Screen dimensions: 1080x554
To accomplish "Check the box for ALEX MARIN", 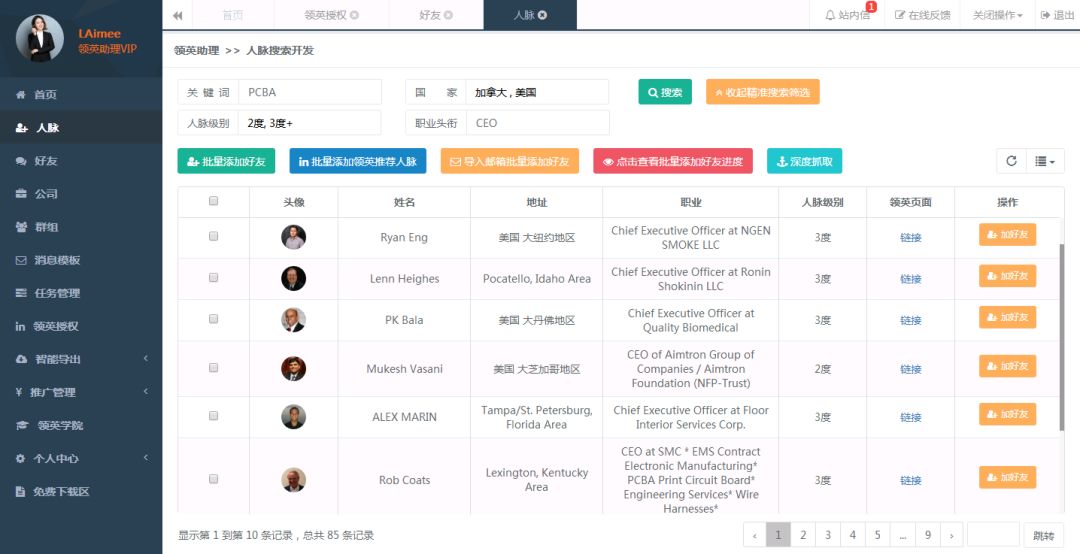I will [214, 416].
